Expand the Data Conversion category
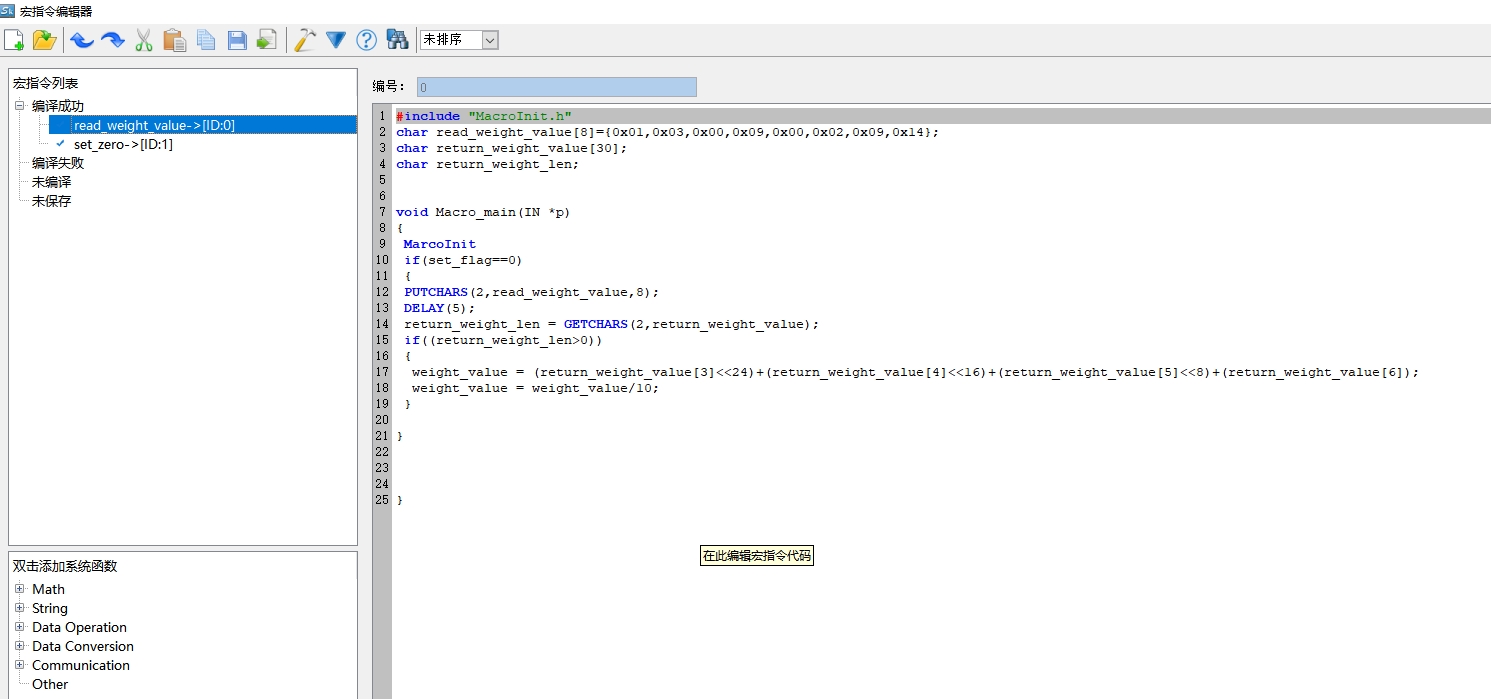This screenshot has width=1491, height=699. click(x=19, y=646)
